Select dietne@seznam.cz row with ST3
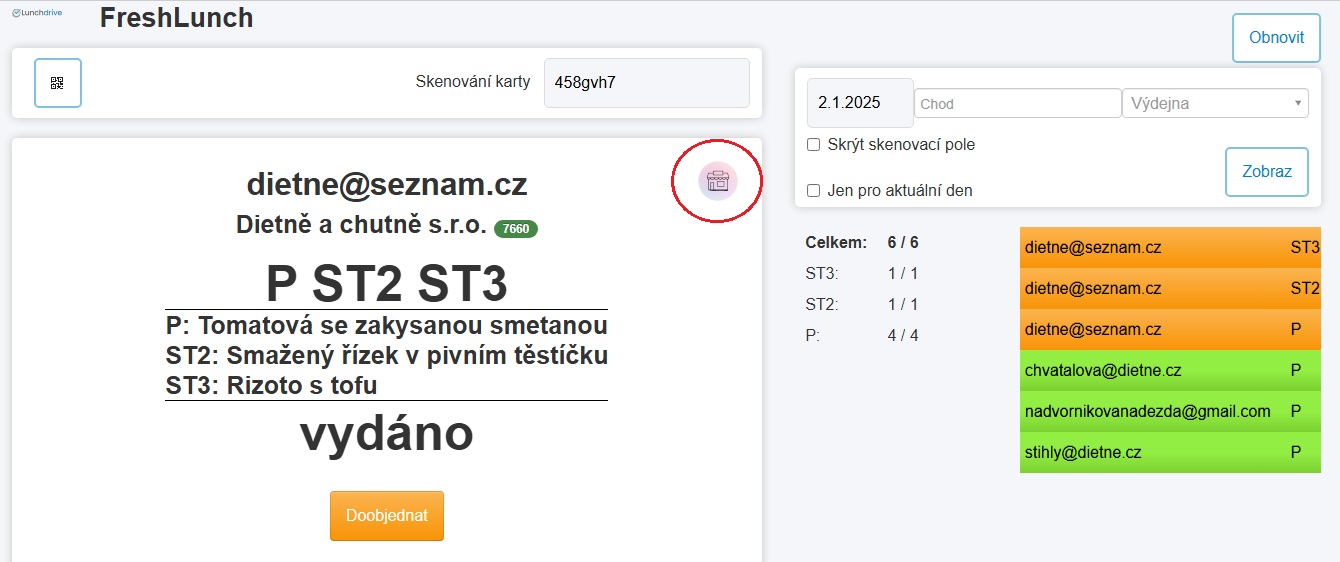The width and height of the screenshot is (1340, 562). tap(1170, 247)
